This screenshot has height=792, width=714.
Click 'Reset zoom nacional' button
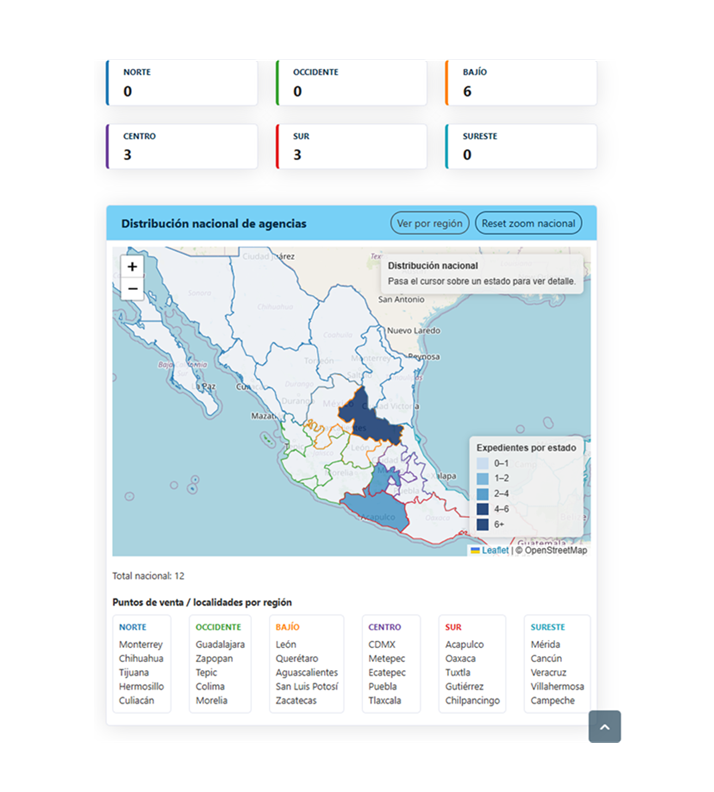(528, 223)
